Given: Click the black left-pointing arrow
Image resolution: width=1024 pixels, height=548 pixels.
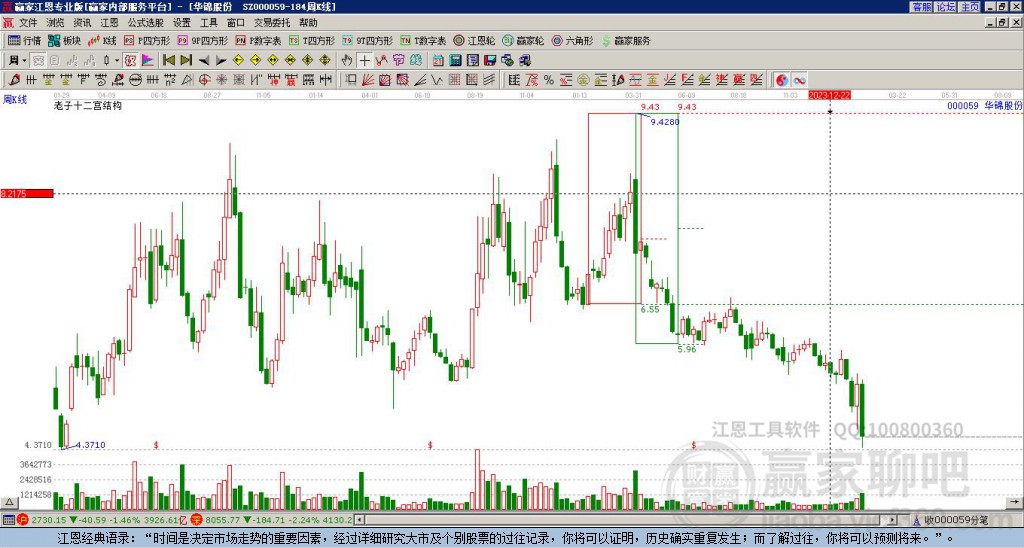Looking at the screenshot, I should tap(204, 60).
